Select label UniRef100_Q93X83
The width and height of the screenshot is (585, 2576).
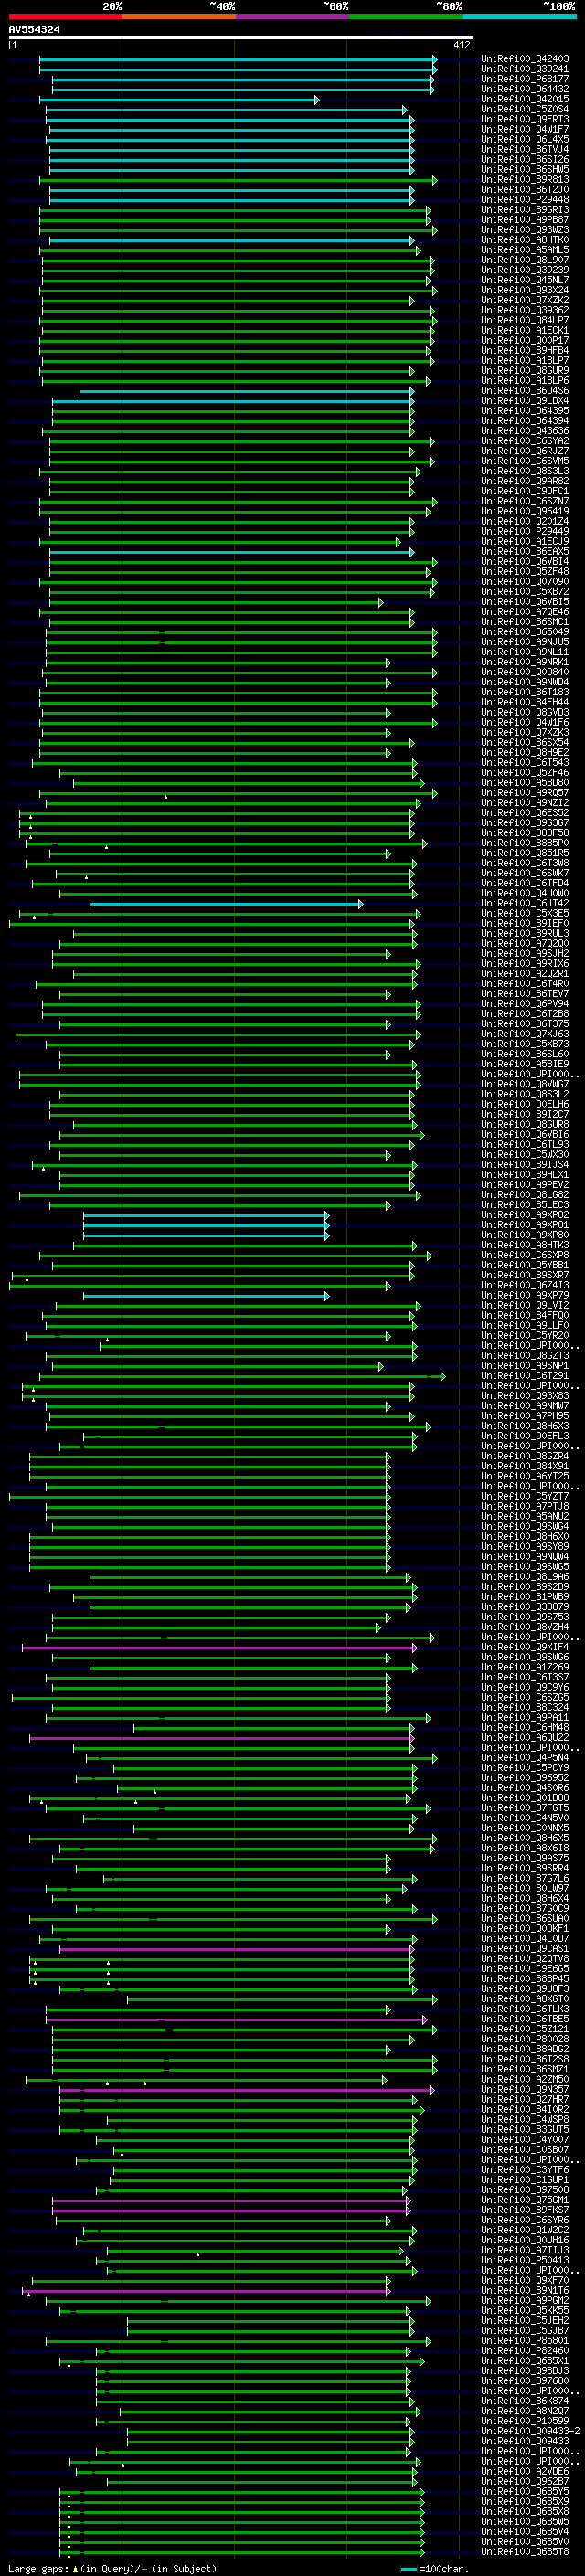(525, 1396)
